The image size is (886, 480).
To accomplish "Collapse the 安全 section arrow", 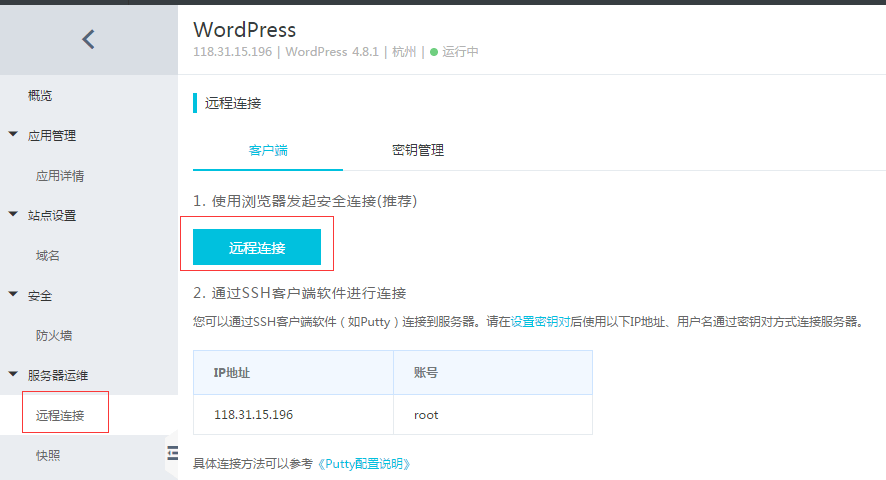I will tap(13, 294).
